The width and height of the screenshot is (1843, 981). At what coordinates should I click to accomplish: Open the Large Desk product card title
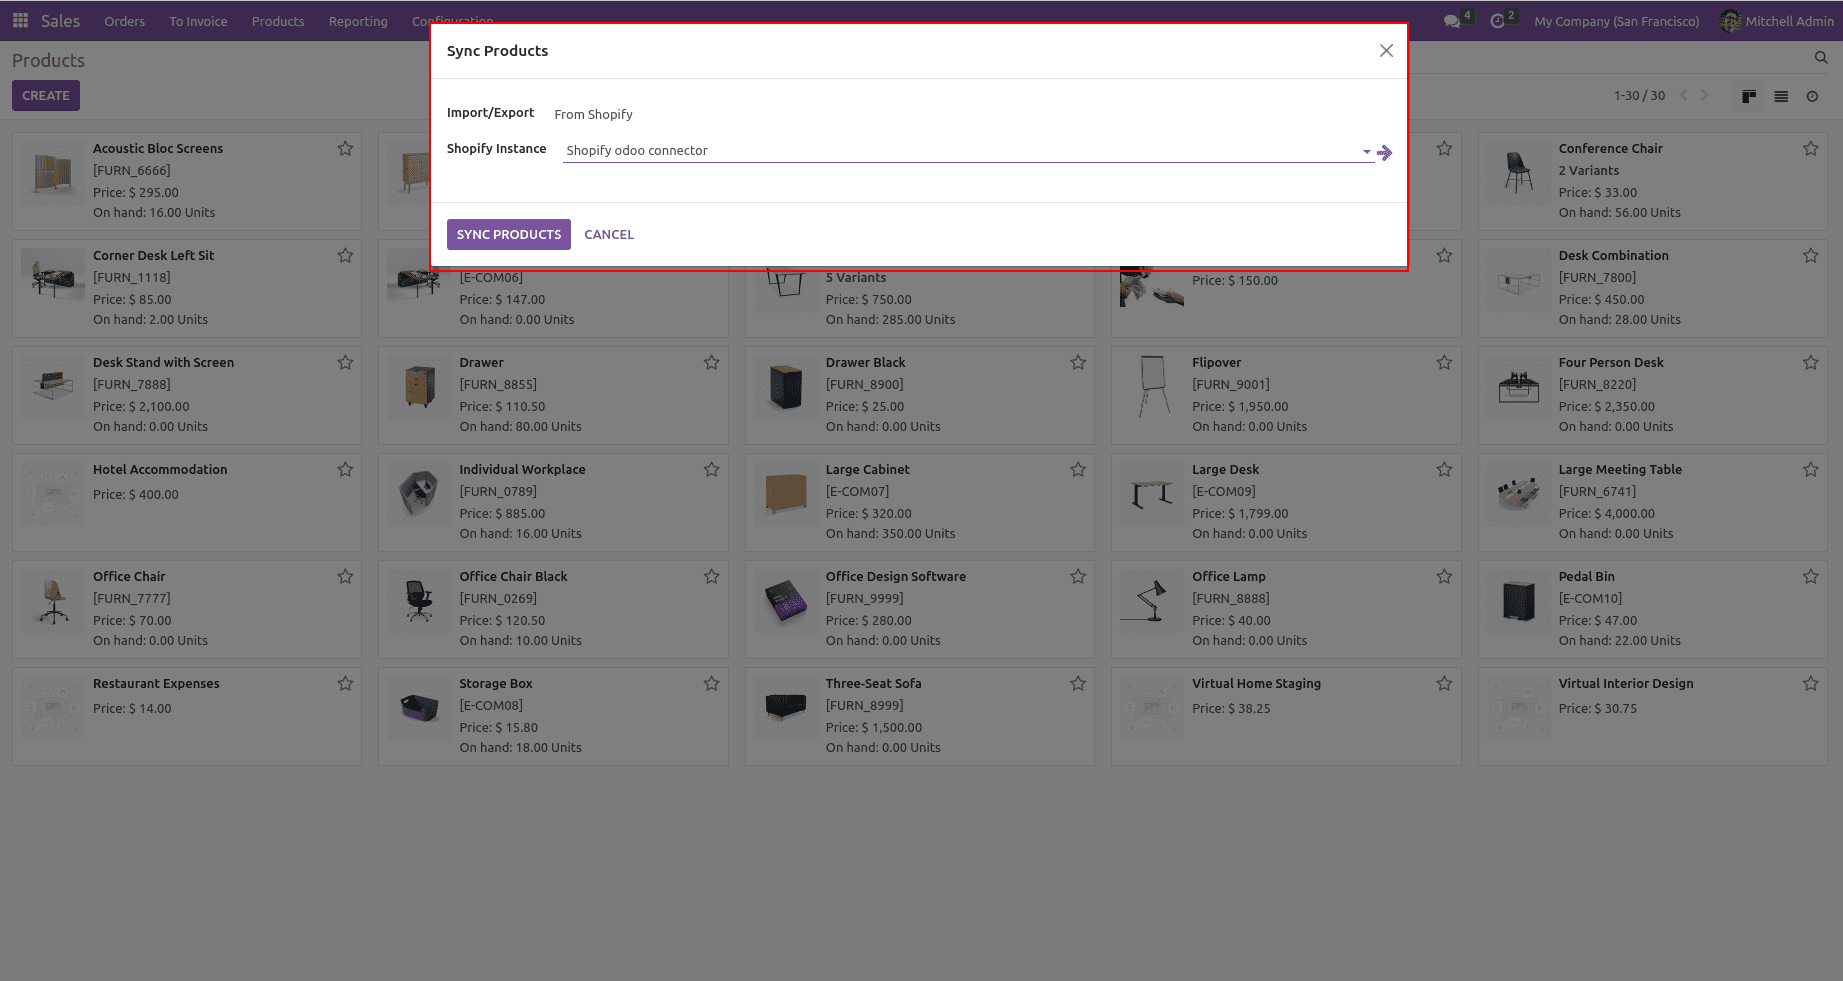1225,469
